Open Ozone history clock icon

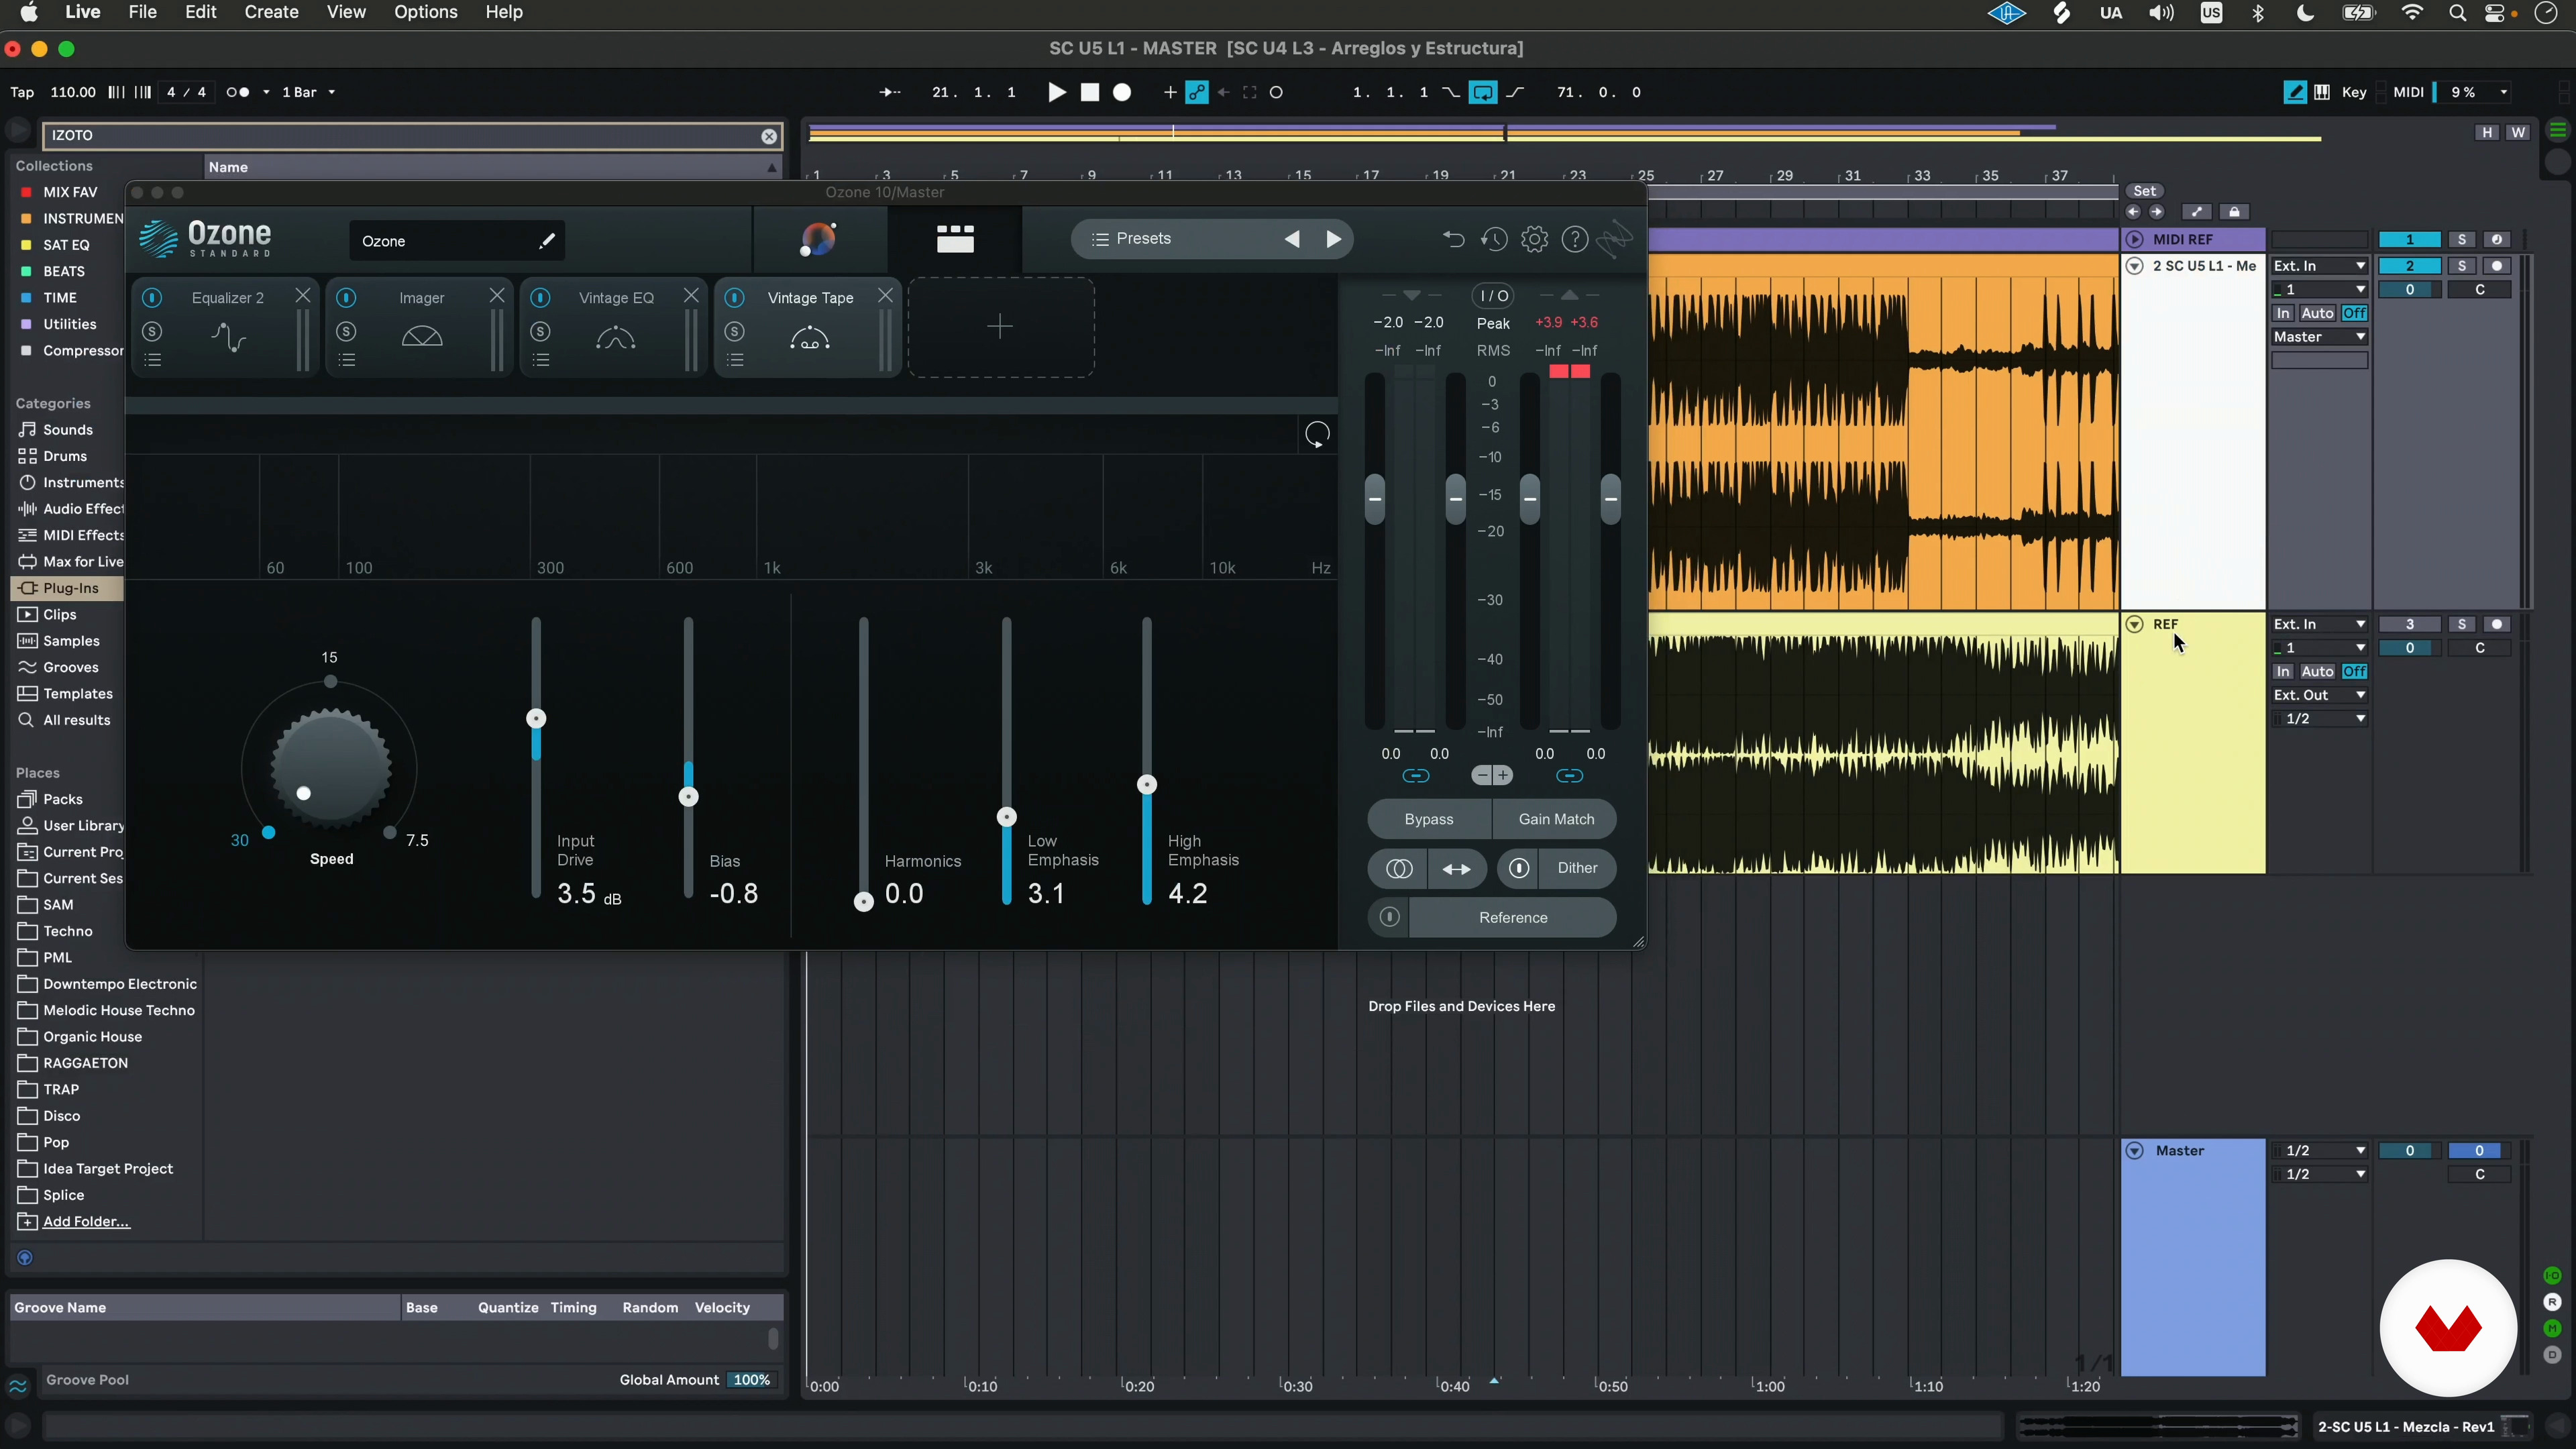(x=1494, y=239)
